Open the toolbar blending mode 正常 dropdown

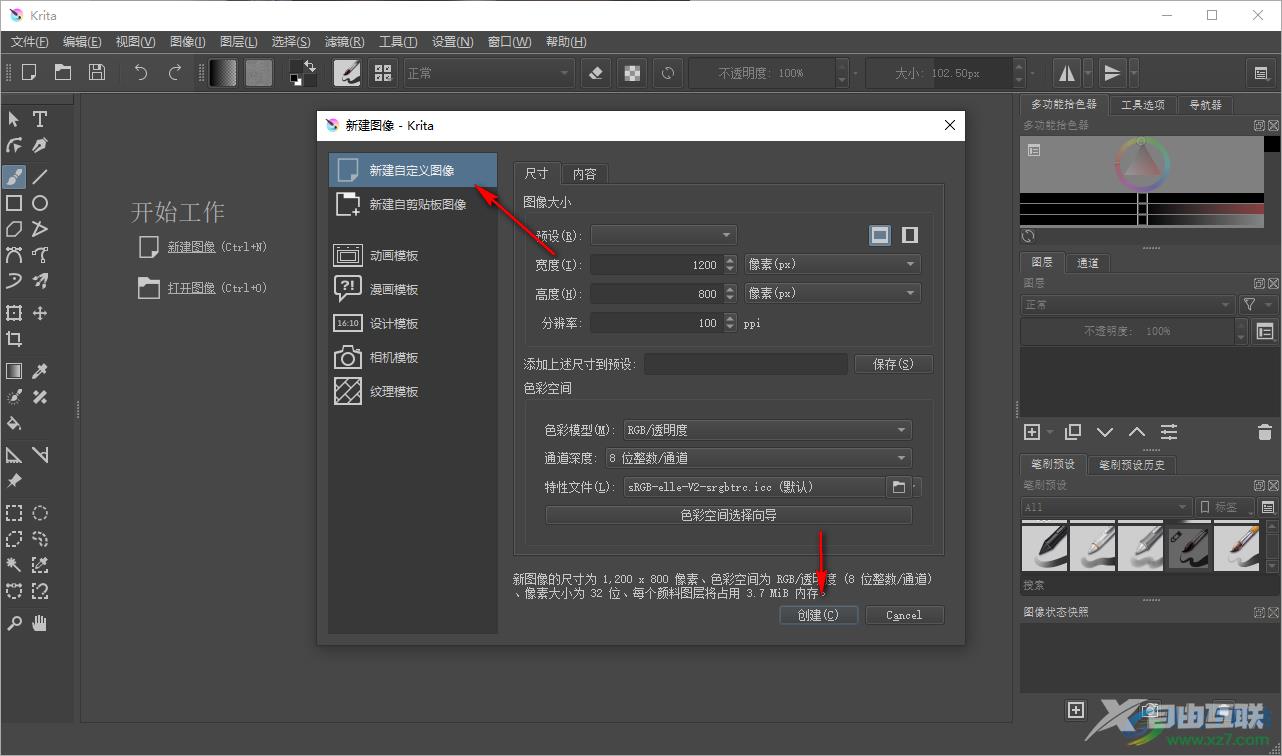click(489, 73)
